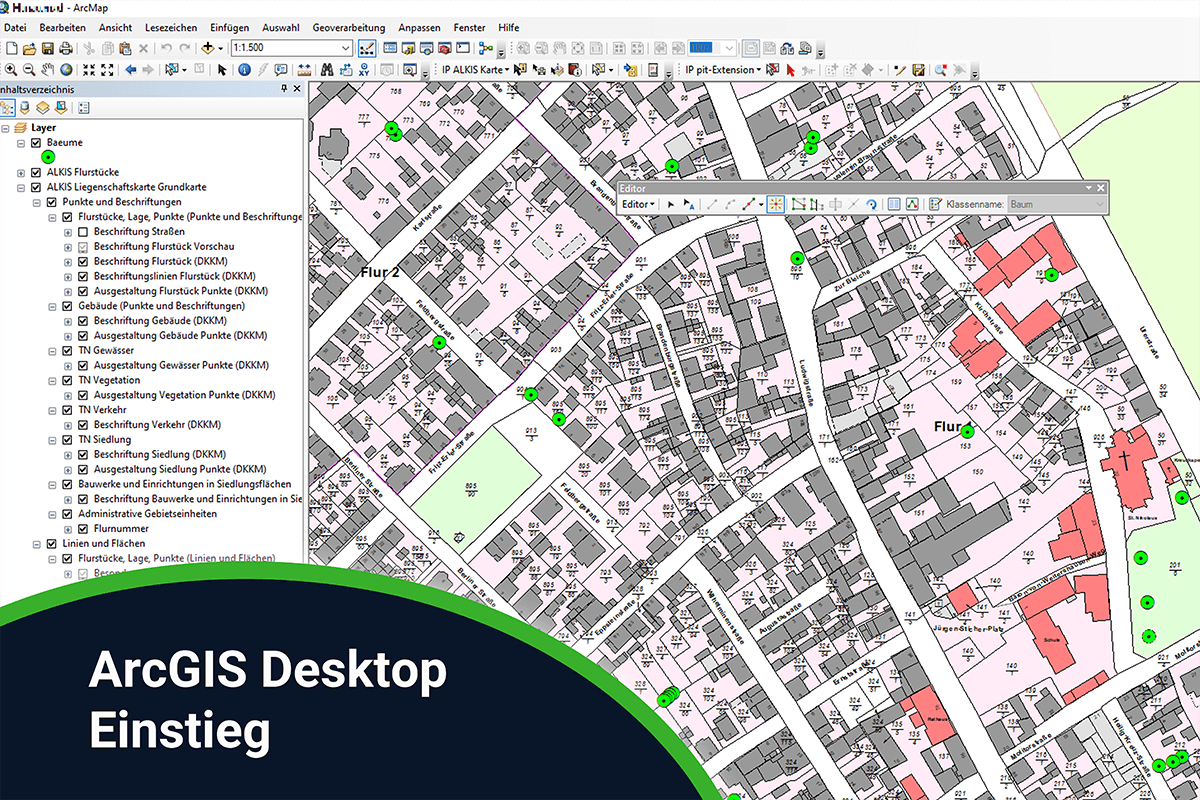This screenshot has width=1200, height=800.
Task: Zoom to Full Extent with the globe icon
Action: [66, 70]
